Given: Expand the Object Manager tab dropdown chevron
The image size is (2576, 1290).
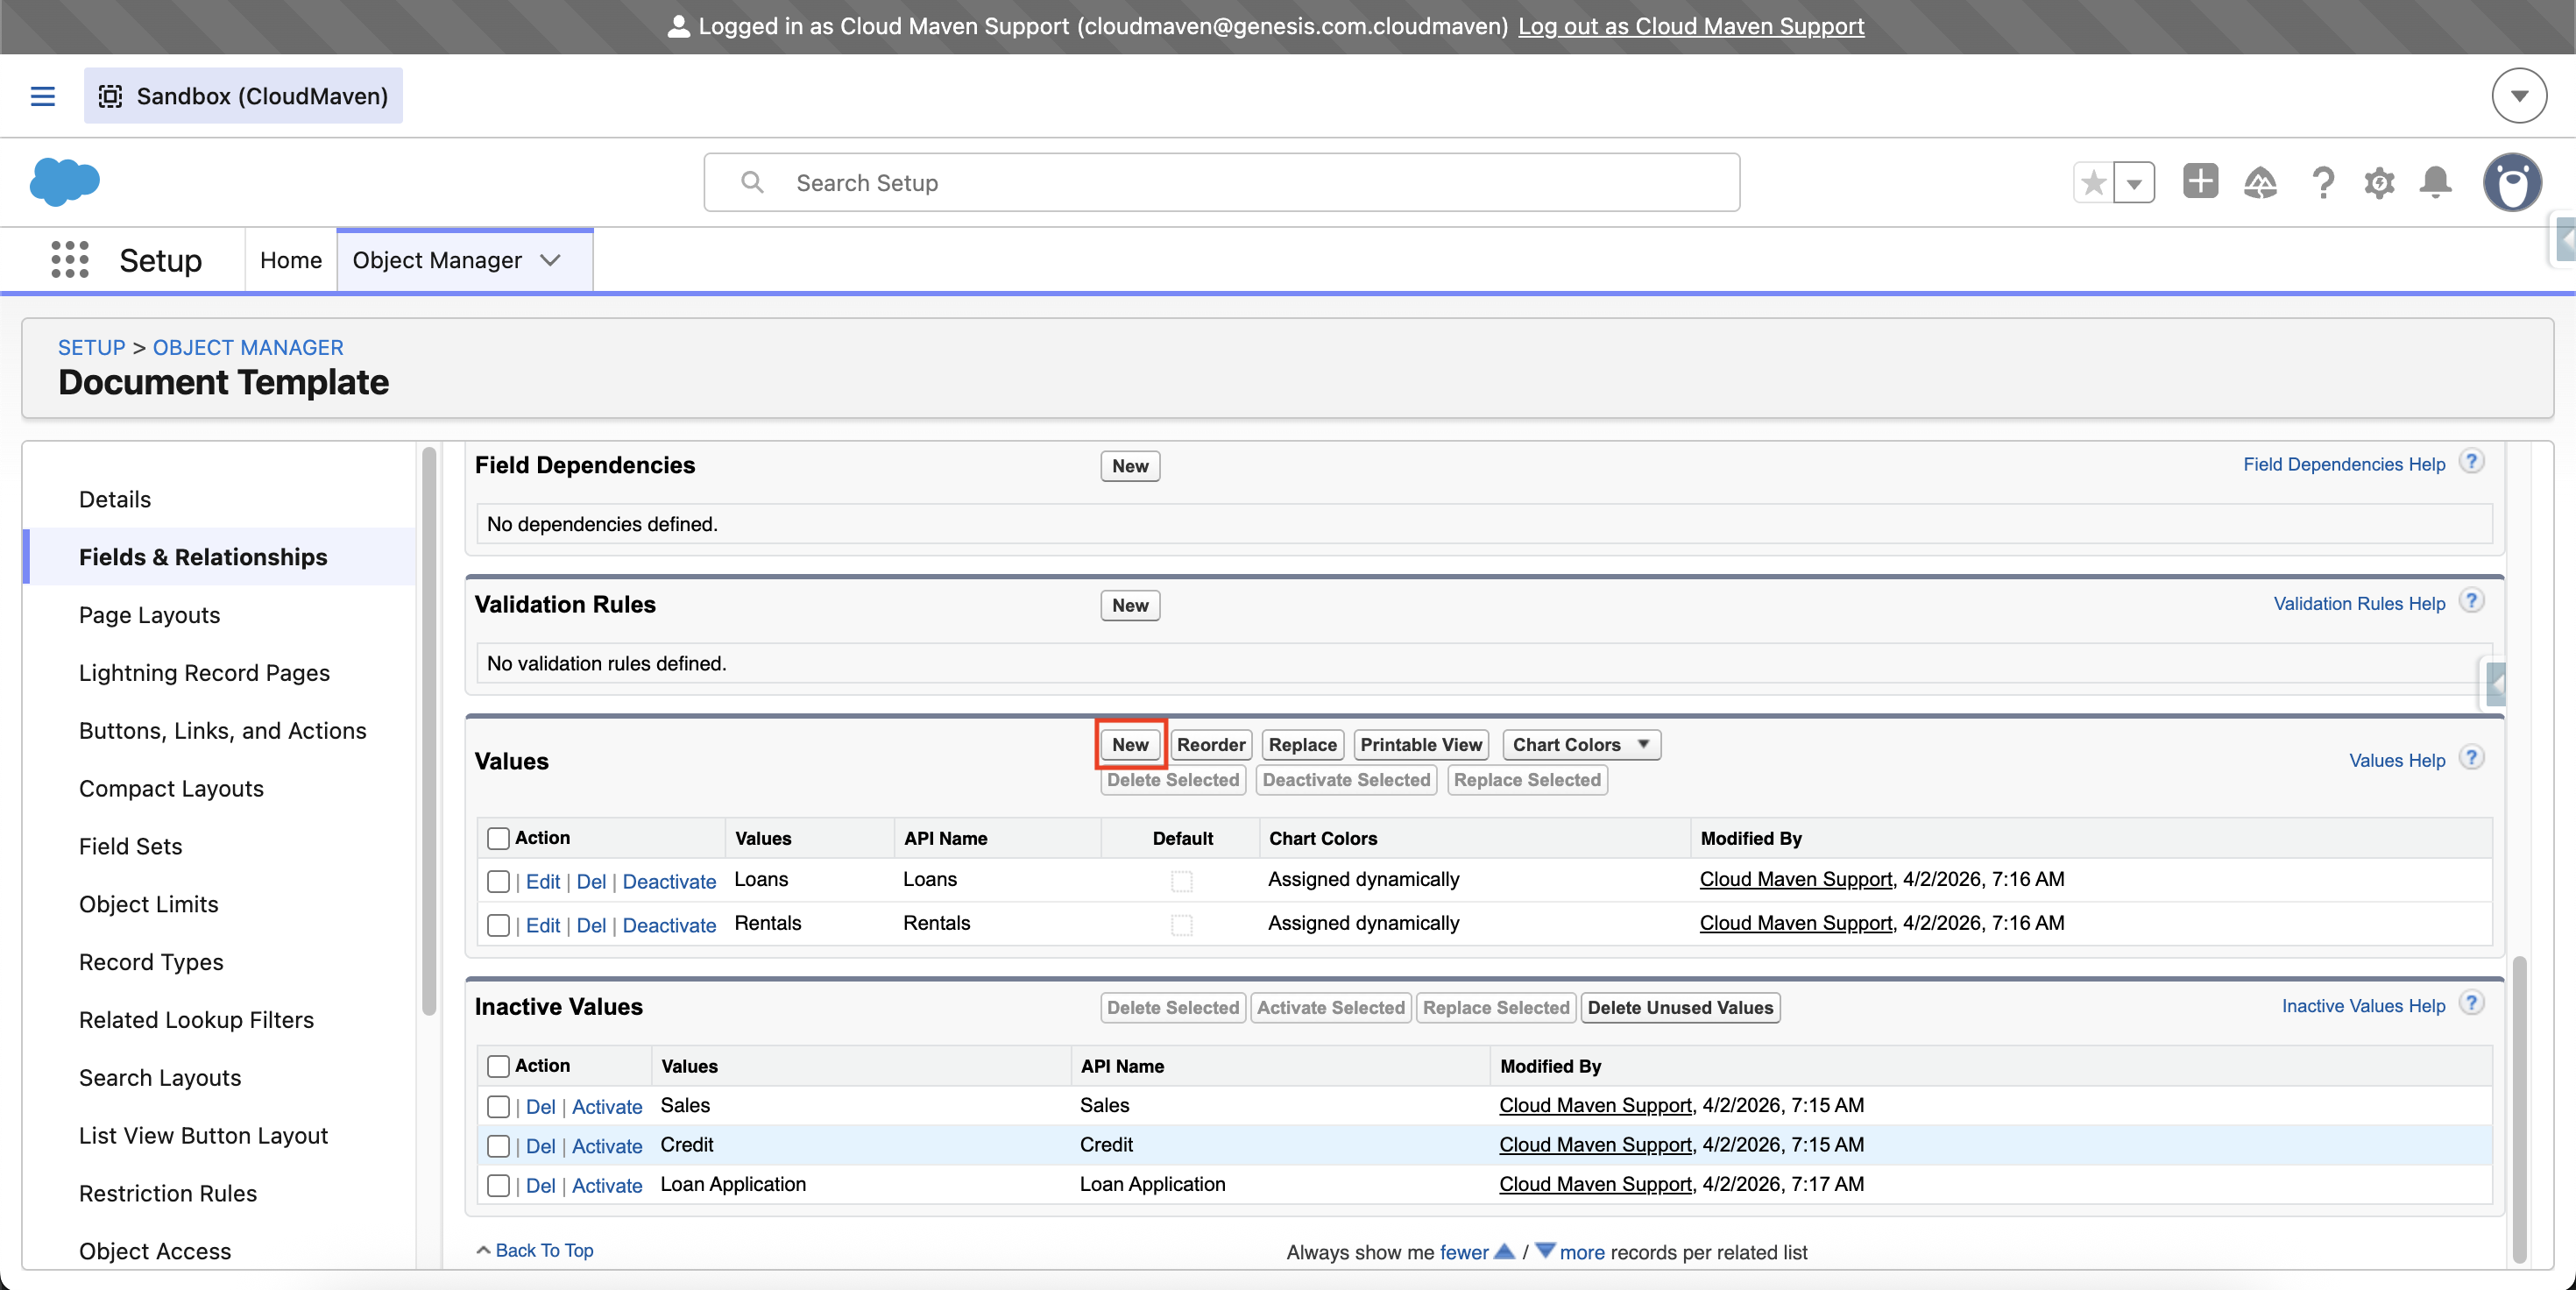Looking at the screenshot, I should pos(550,260).
